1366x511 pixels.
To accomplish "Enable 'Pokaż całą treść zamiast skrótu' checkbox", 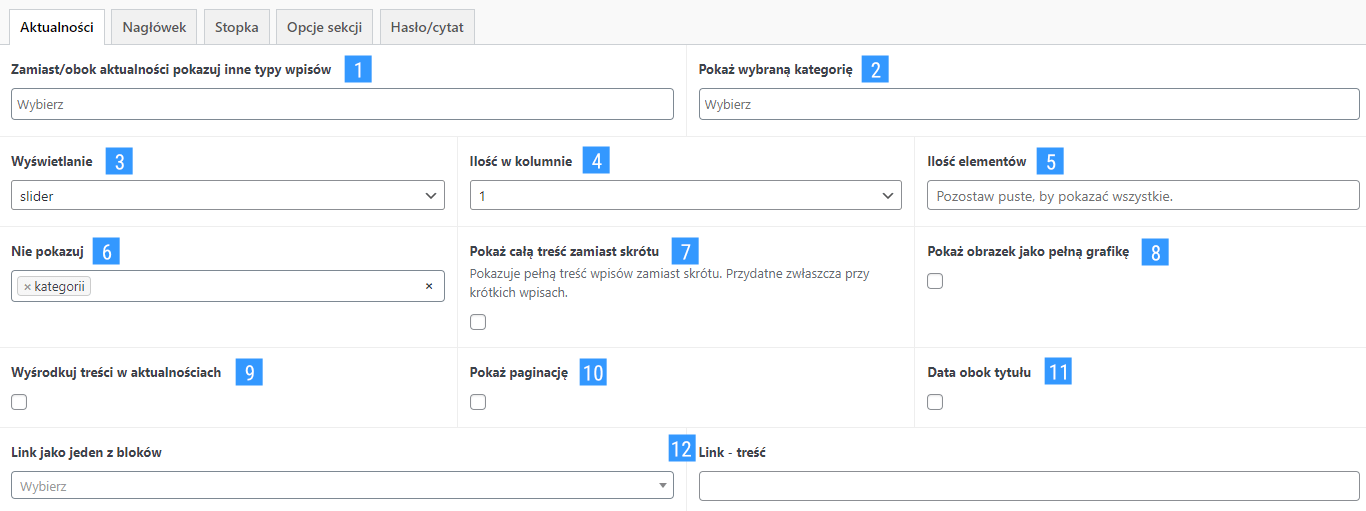I will 478,322.
